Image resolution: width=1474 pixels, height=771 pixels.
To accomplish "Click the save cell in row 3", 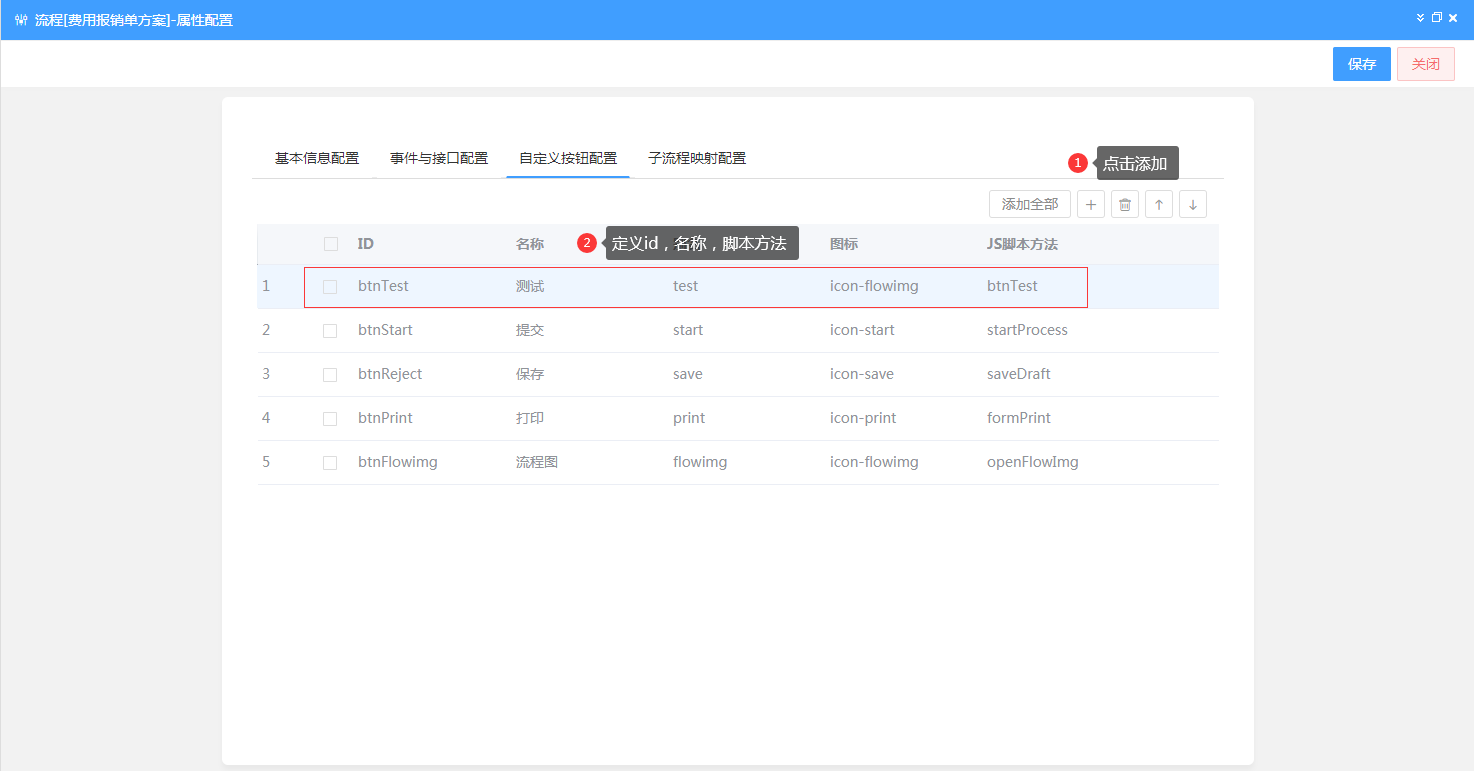I will point(688,374).
